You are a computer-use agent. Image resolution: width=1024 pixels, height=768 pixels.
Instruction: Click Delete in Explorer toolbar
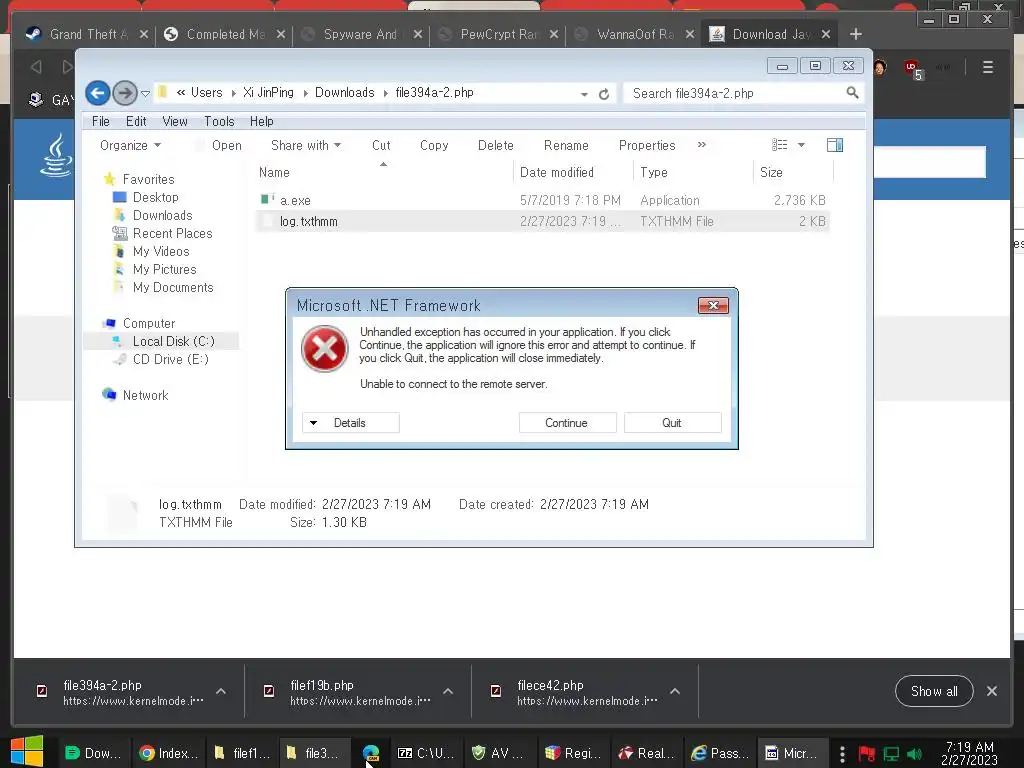point(495,146)
